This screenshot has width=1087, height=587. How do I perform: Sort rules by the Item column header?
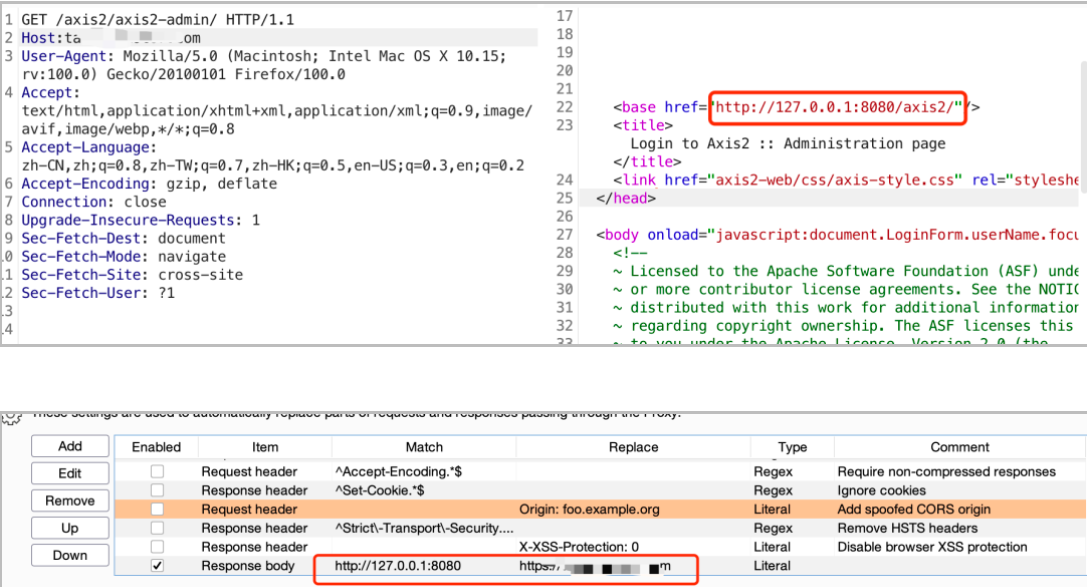265,447
